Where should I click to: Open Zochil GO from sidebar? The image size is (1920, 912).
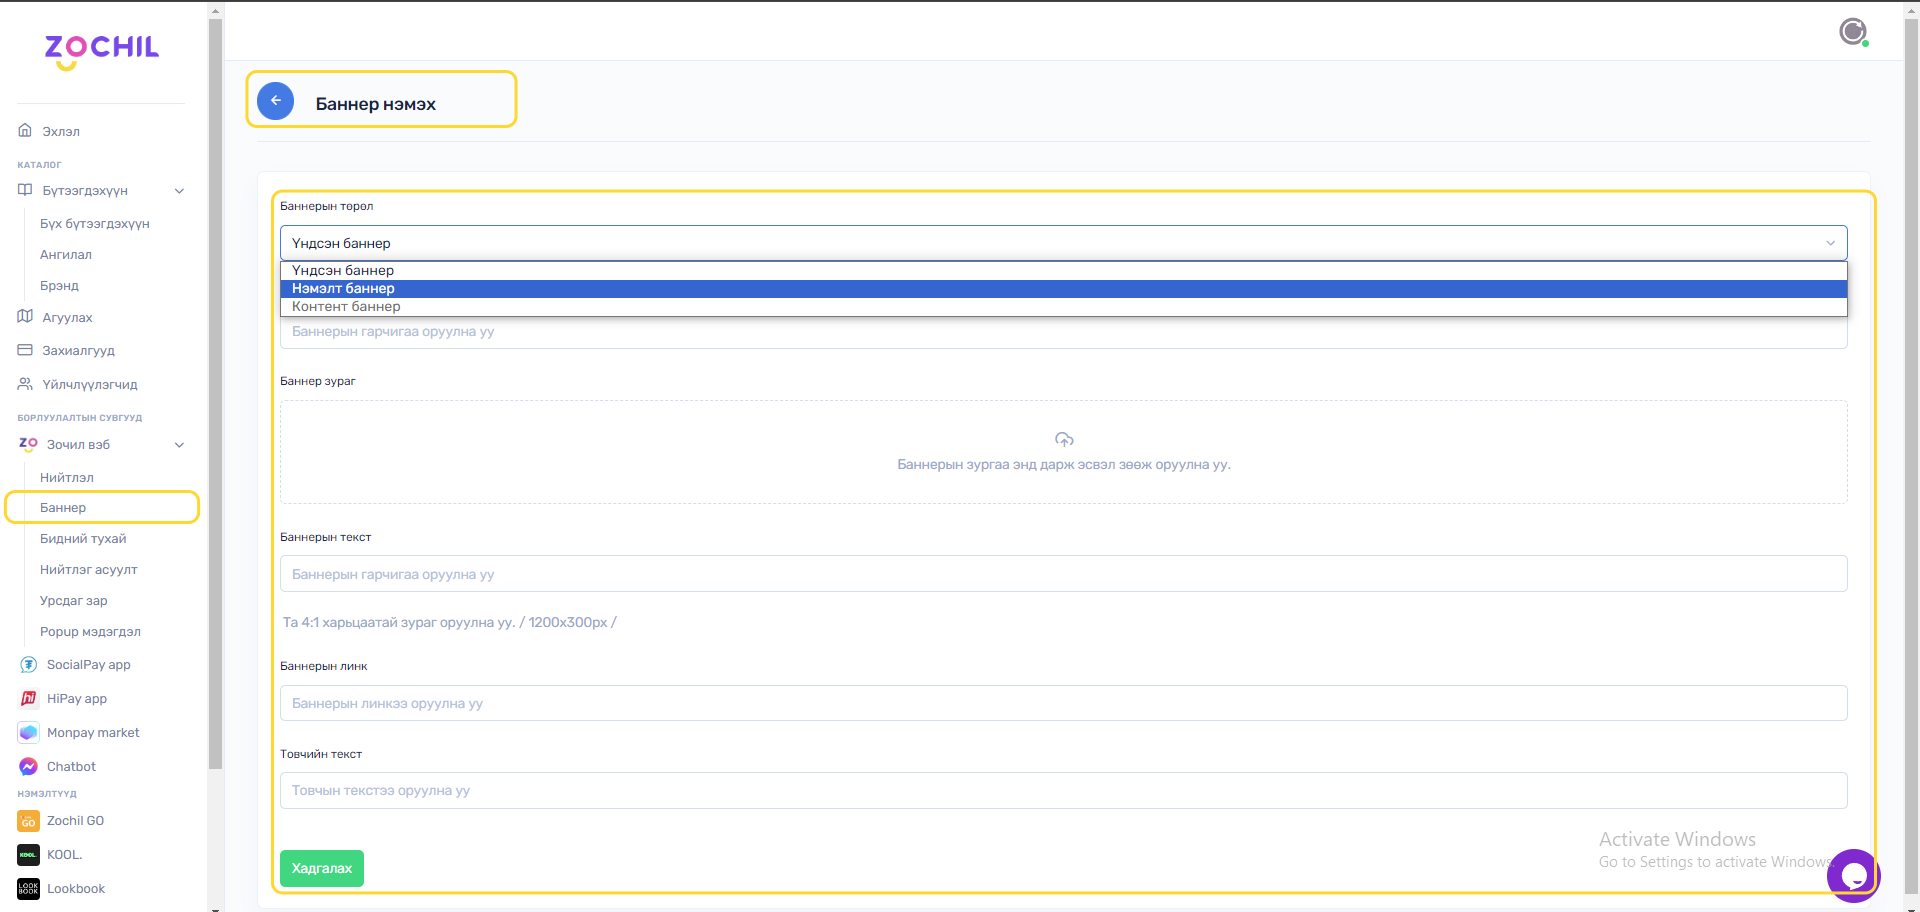click(x=75, y=821)
